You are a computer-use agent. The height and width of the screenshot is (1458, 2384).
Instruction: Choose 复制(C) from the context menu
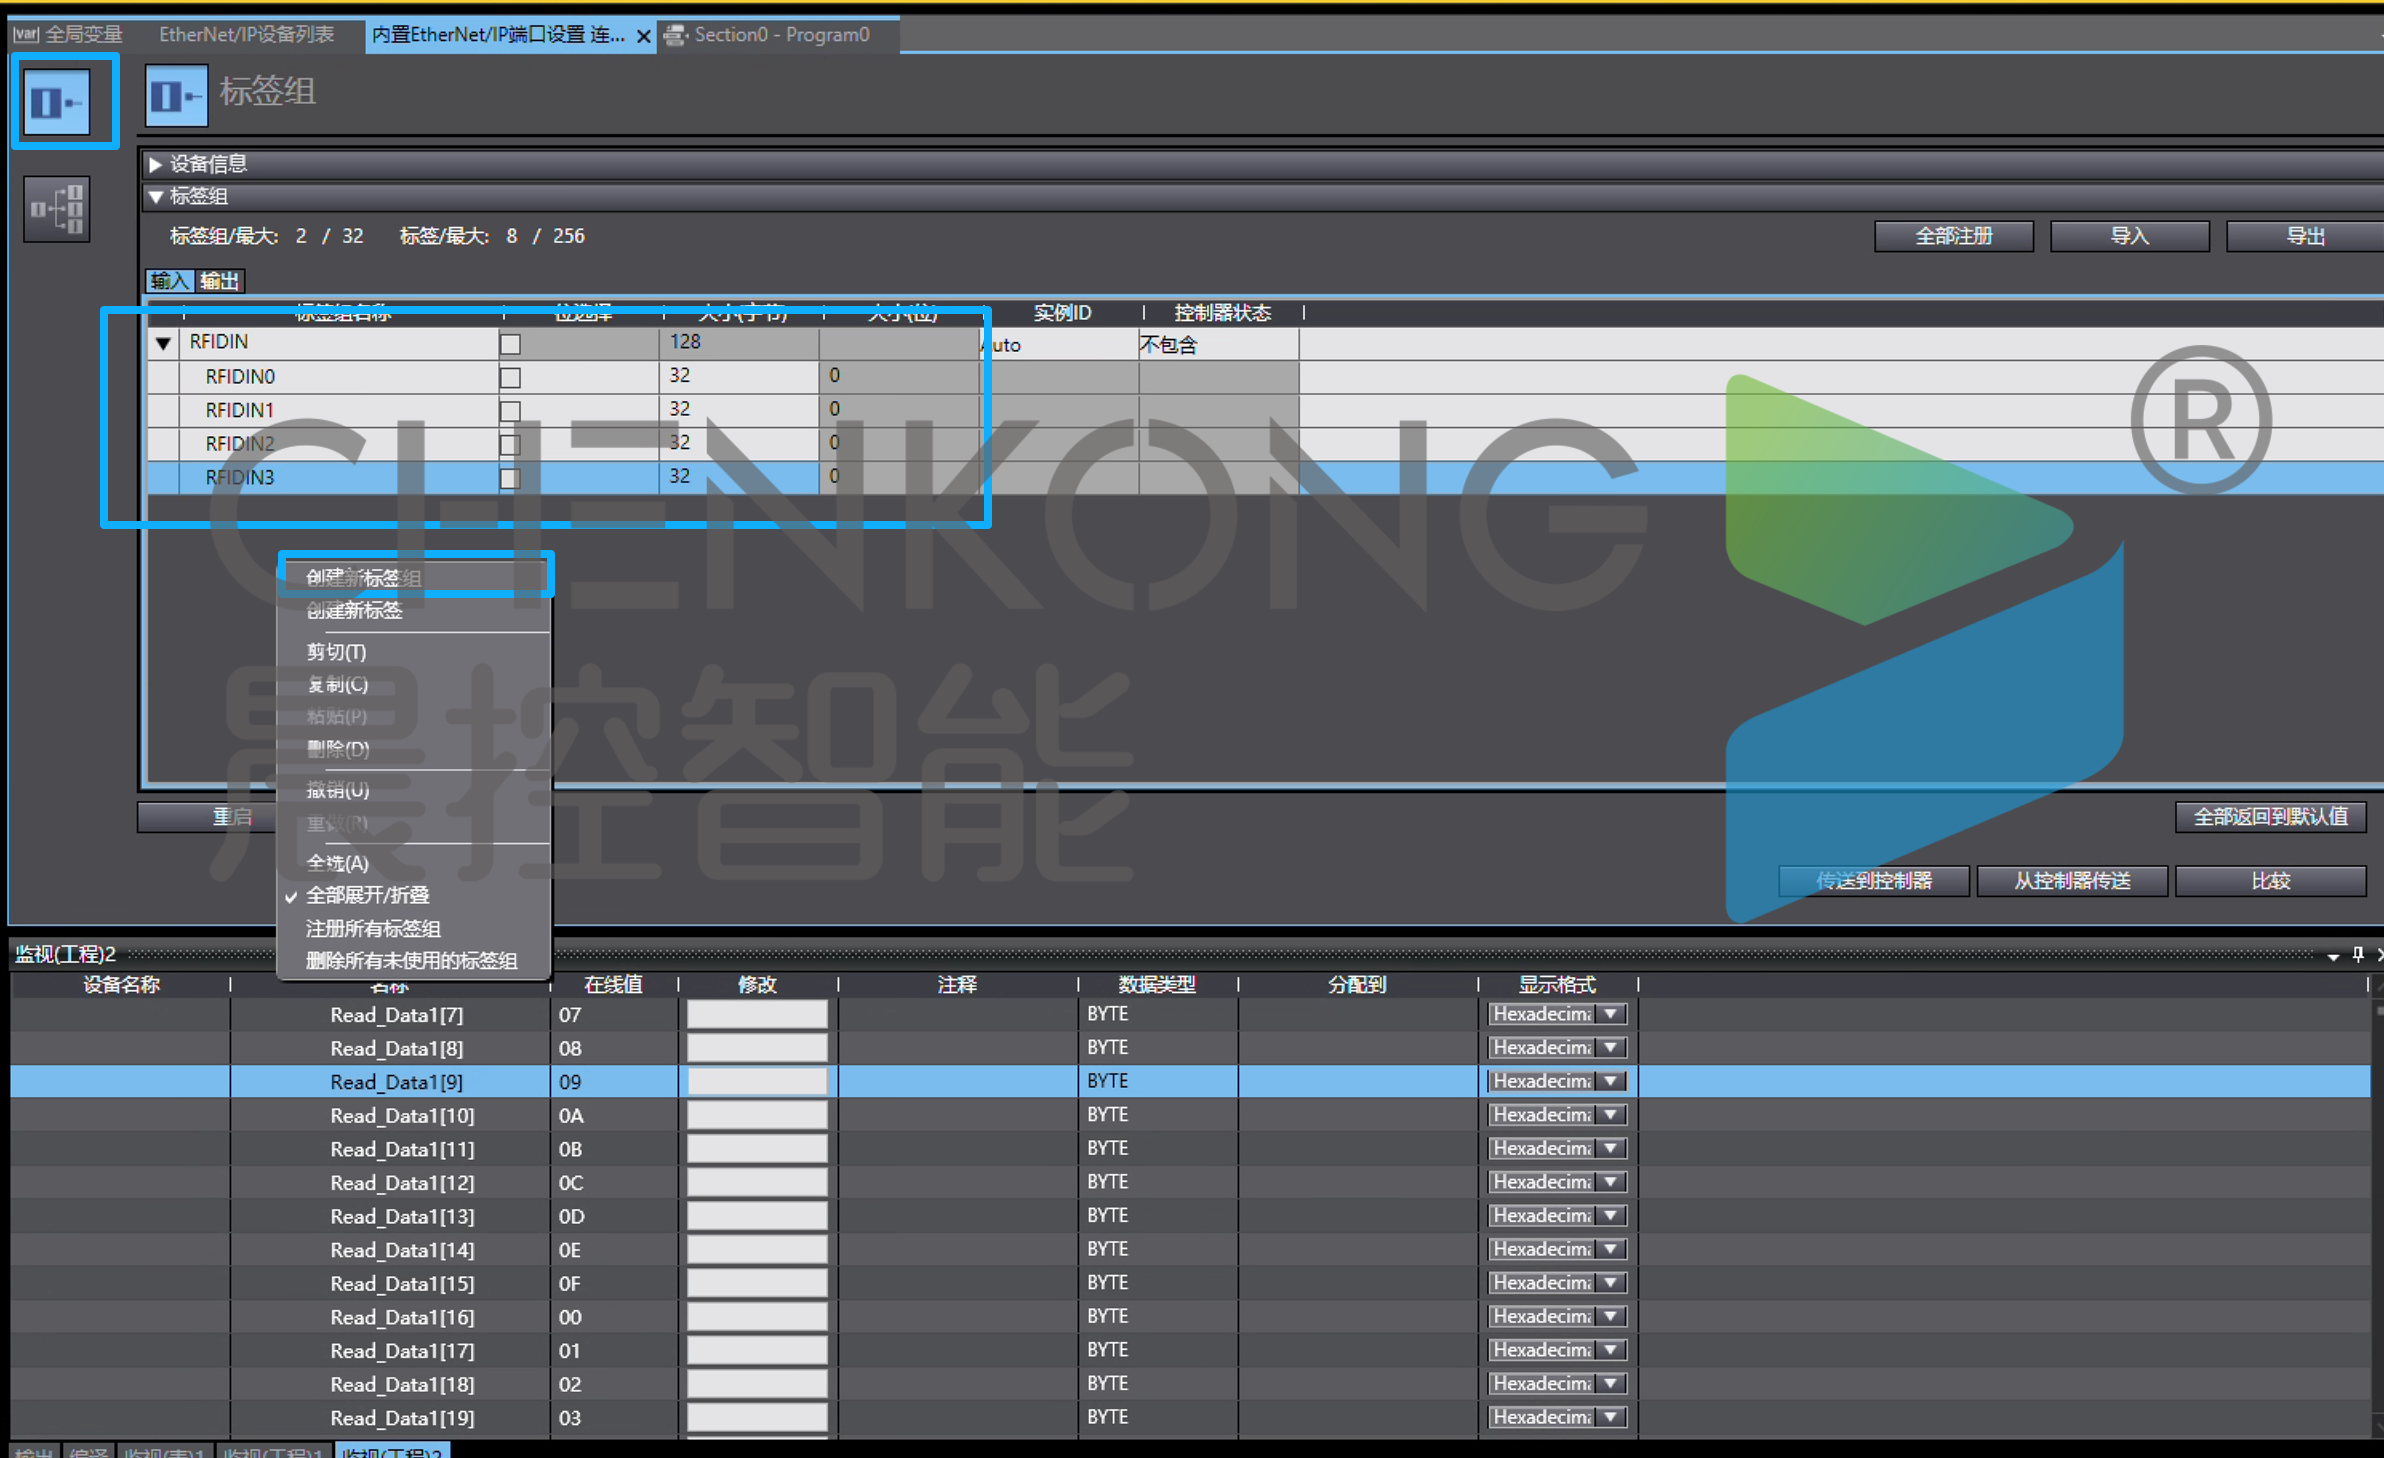415,685
